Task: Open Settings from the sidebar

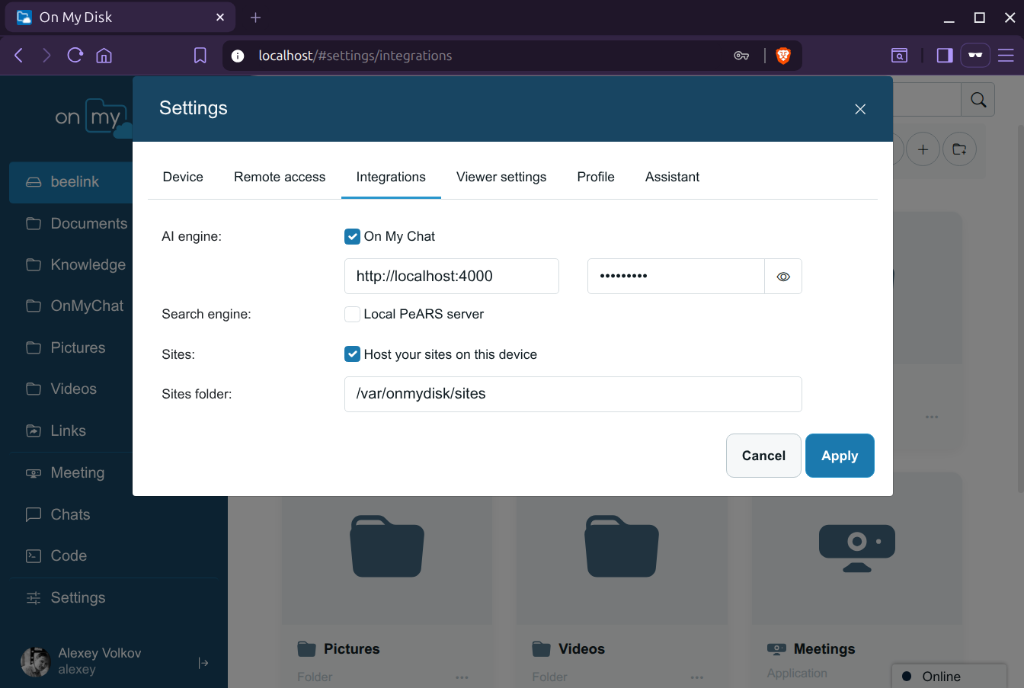Action: pyautogui.click(x=65, y=597)
